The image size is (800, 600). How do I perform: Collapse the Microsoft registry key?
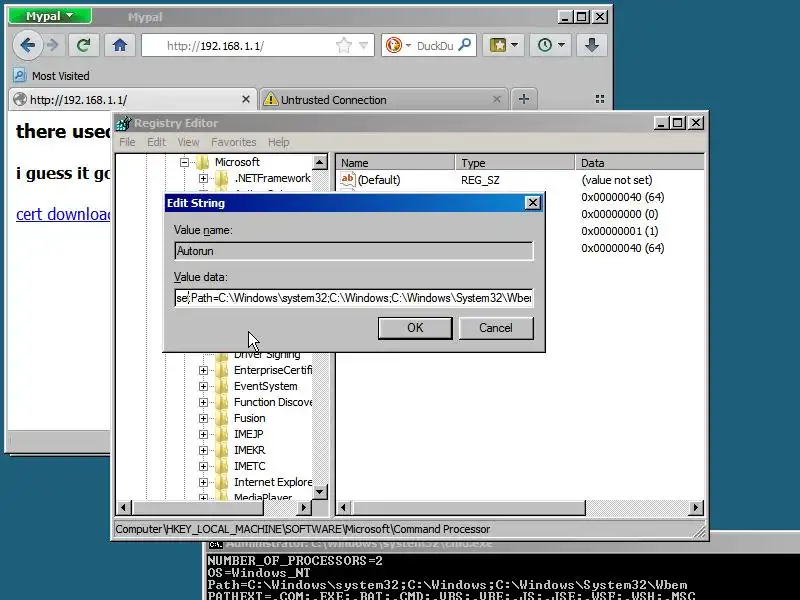coord(184,162)
